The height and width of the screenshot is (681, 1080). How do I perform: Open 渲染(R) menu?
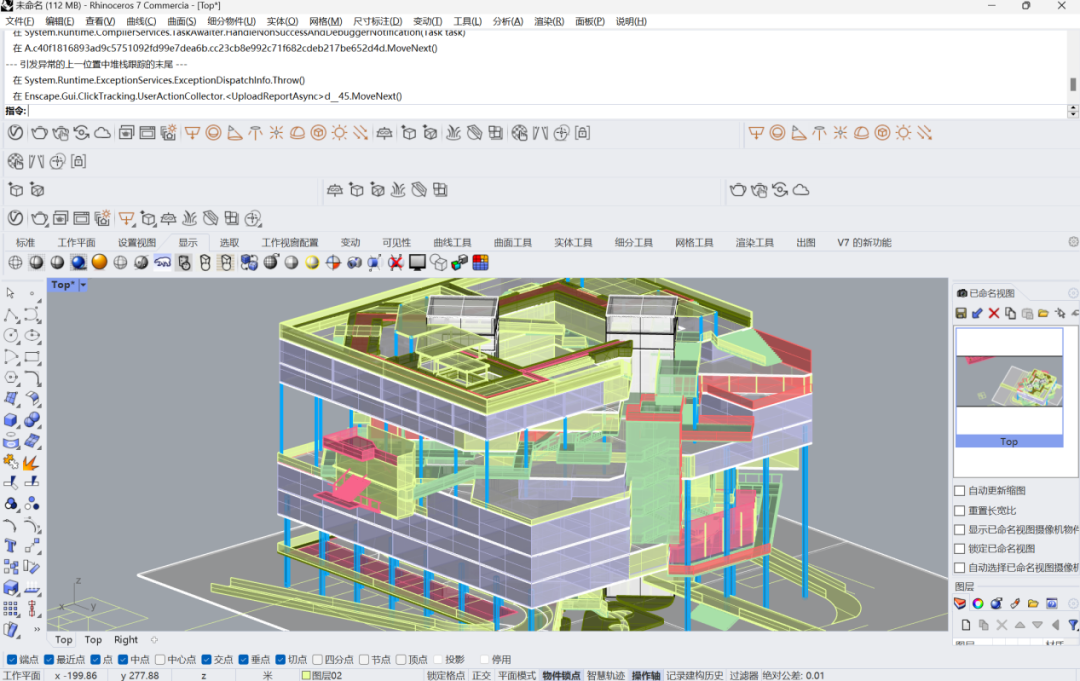point(549,21)
